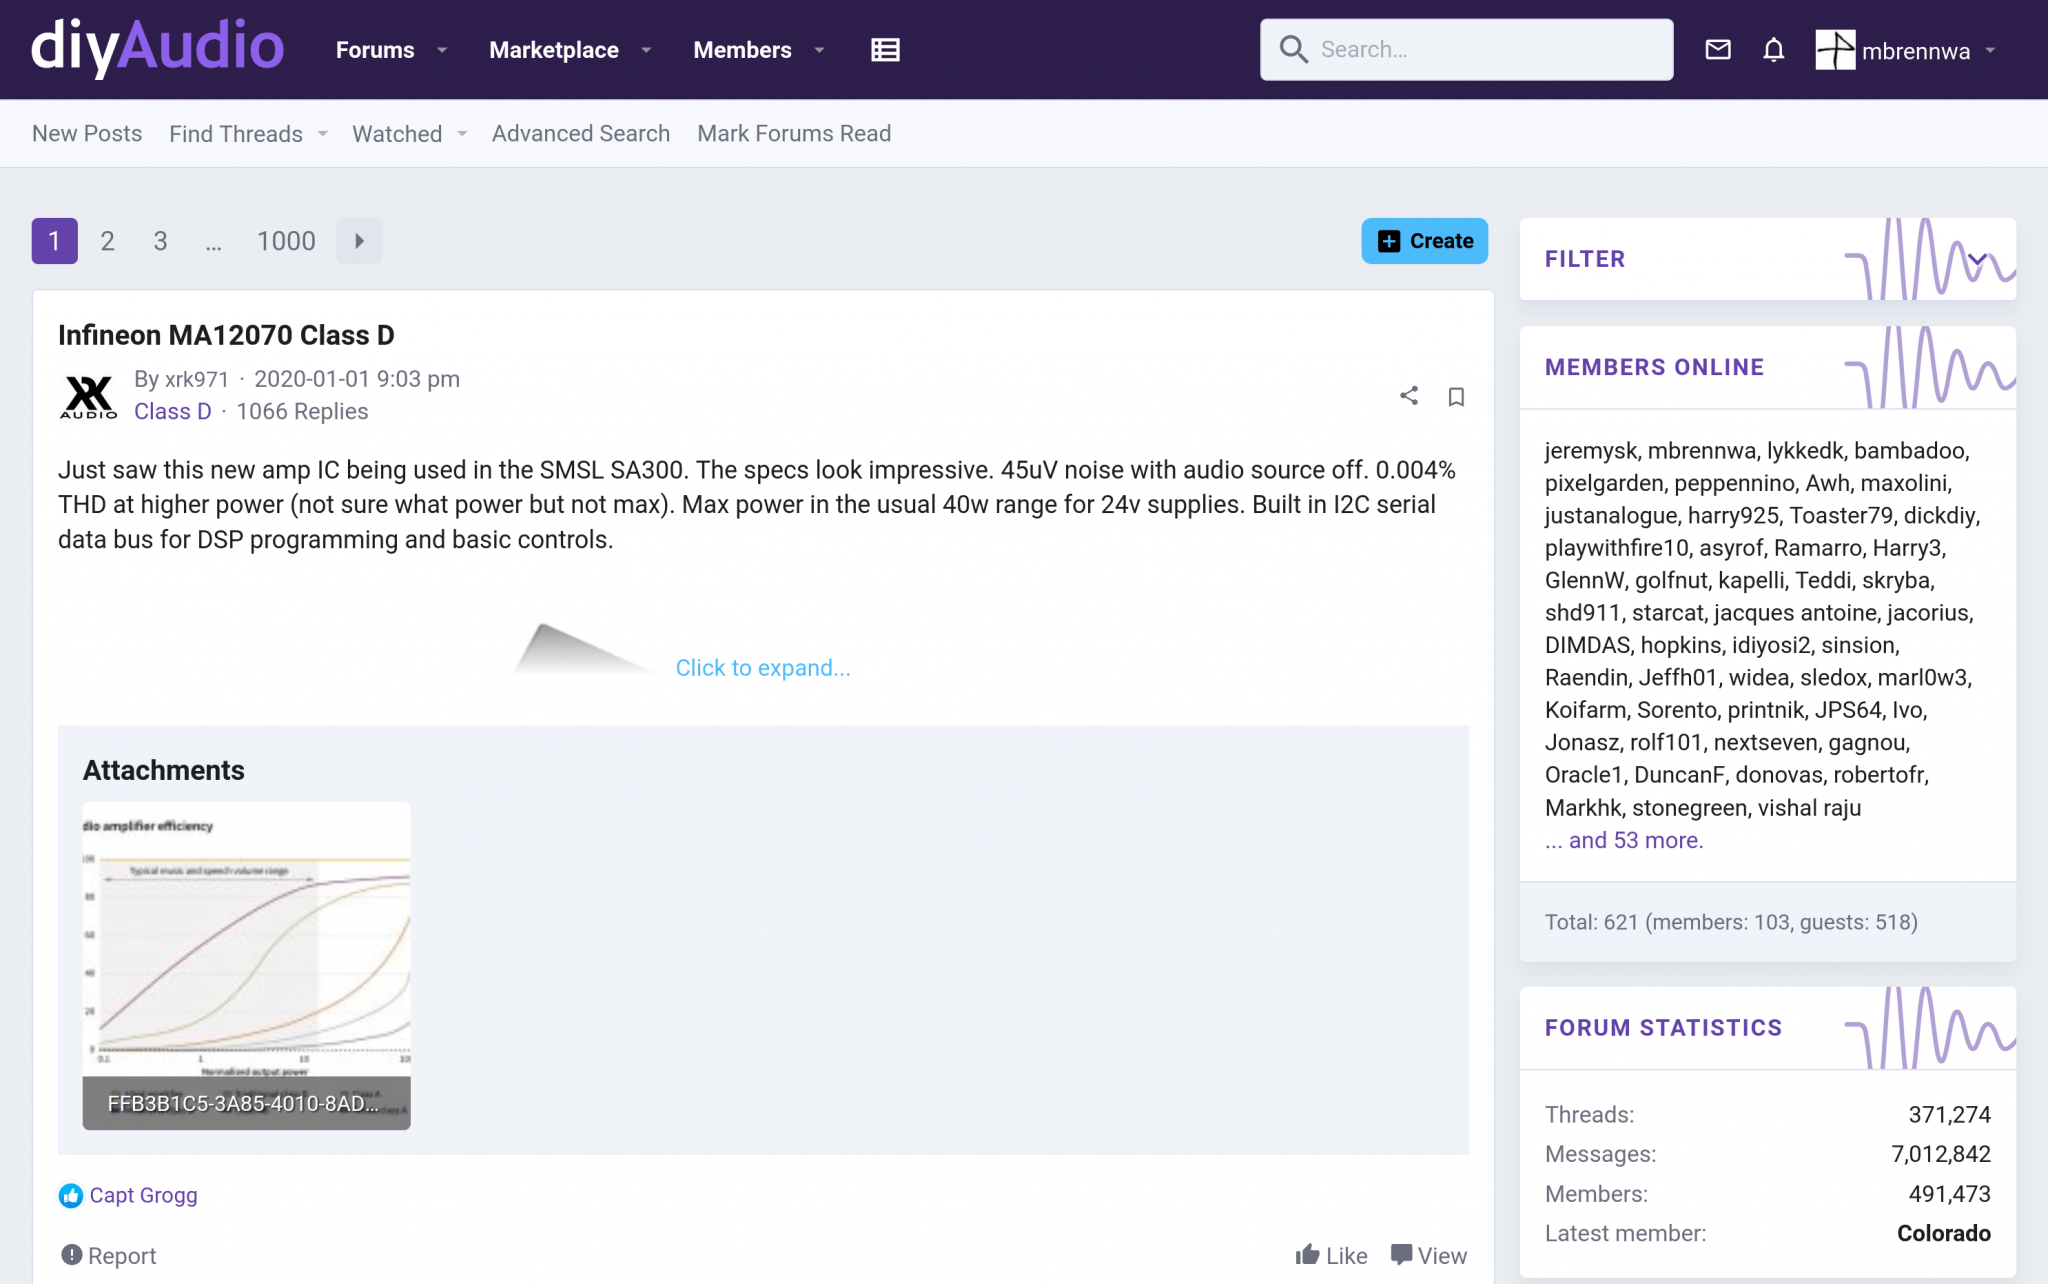Viewport: 2048px width, 1284px height.
Task: Open the amplifier efficiency attachment thumbnail
Action: click(x=246, y=965)
